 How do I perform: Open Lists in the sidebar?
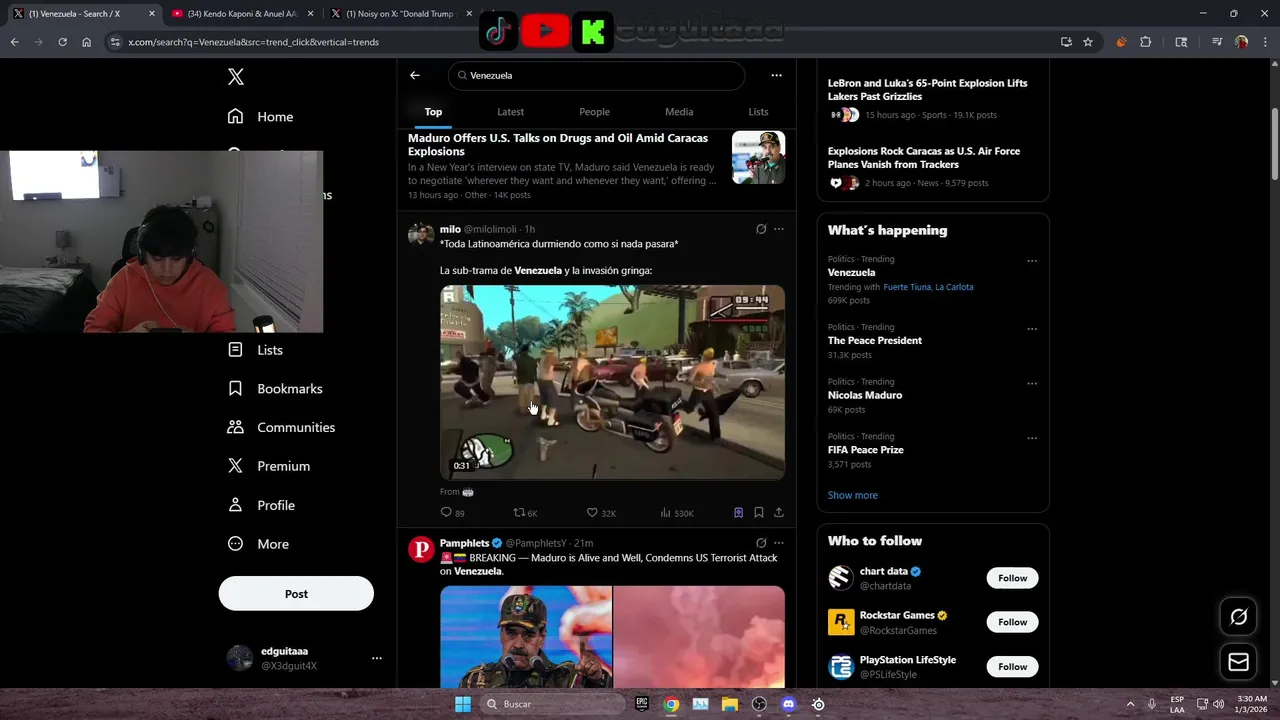pos(255,350)
